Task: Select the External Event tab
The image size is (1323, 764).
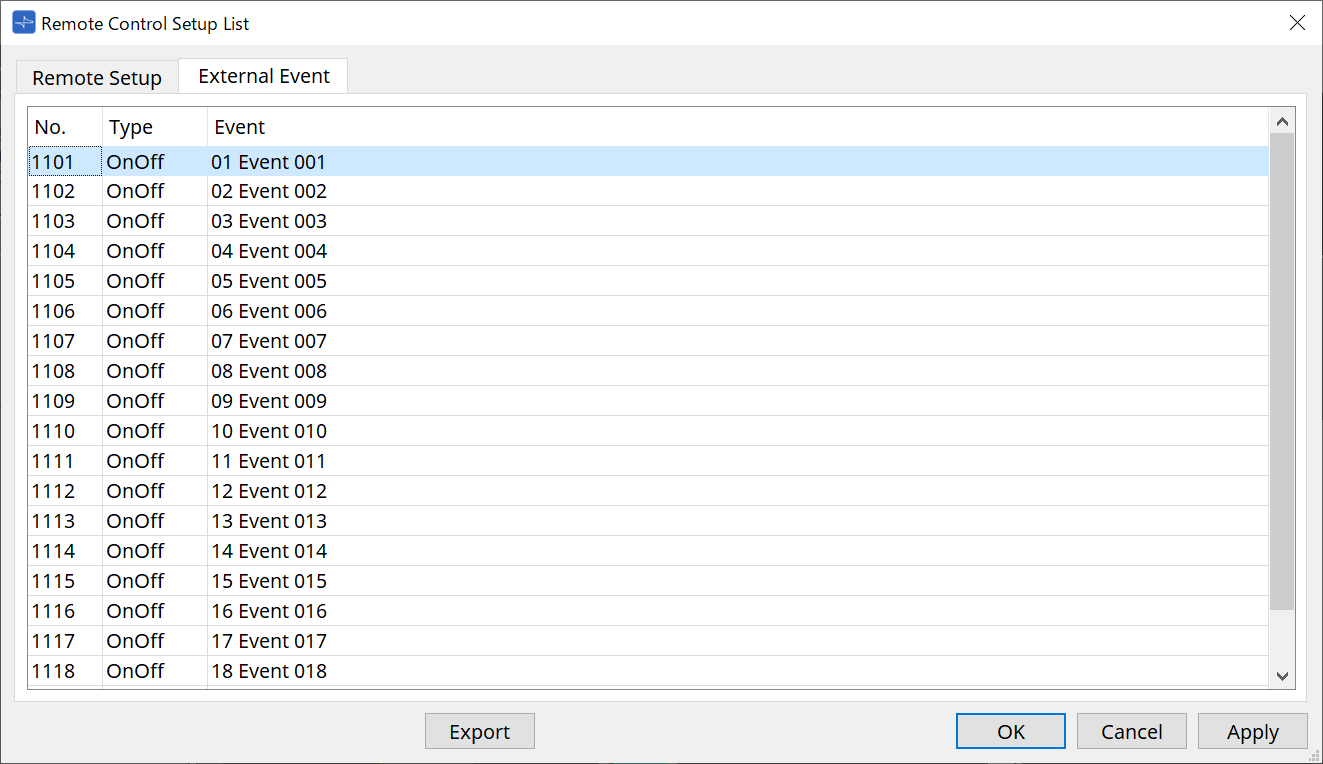Action: [262, 75]
